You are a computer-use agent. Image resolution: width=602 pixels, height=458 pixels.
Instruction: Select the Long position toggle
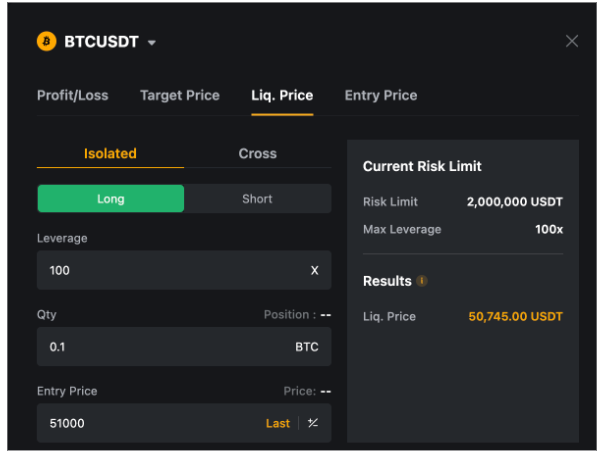[111, 198]
